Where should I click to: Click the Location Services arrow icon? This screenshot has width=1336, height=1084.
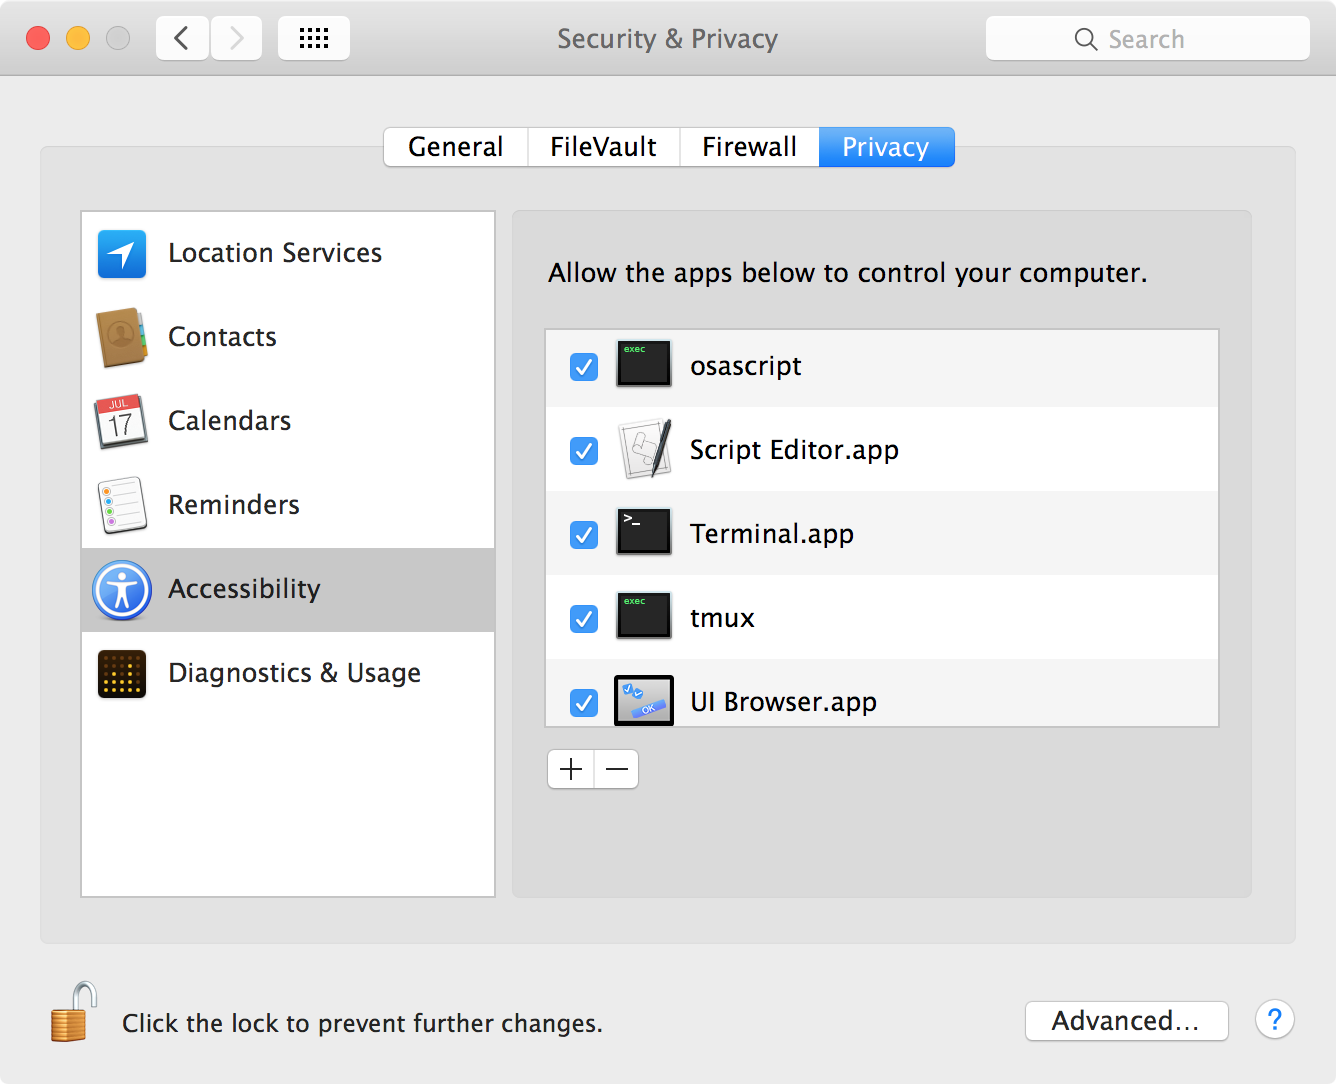pyautogui.click(x=122, y=254)
